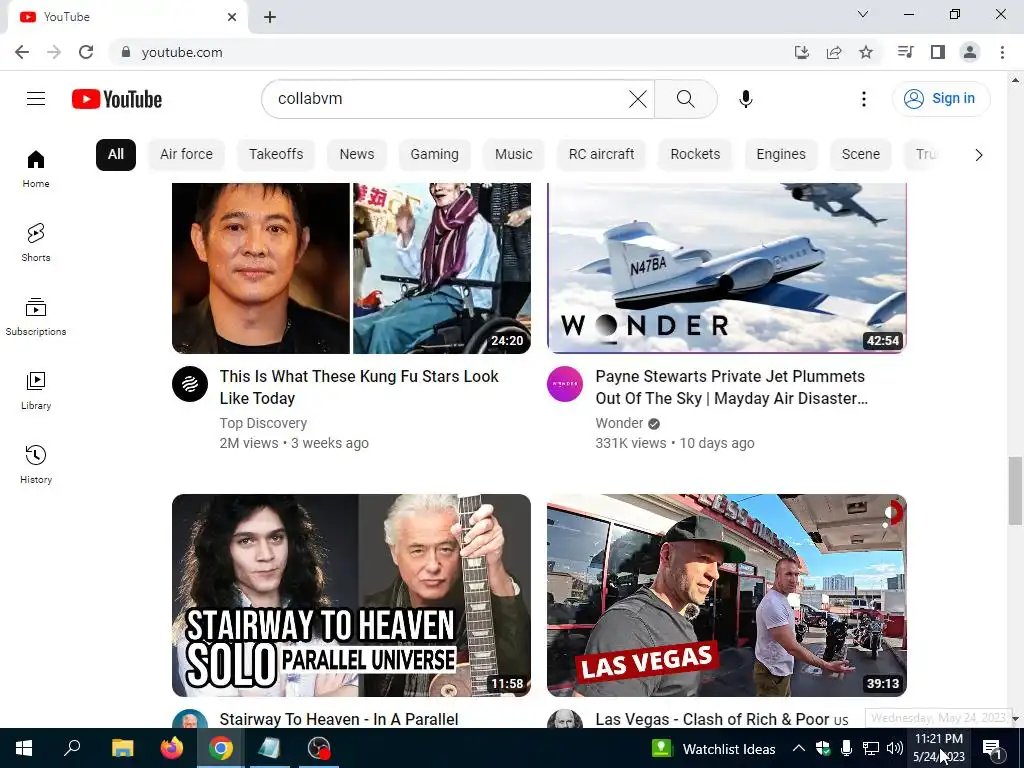Select the Rockets chip
This screenshot has width=1024, height=768.
click(695, 155)
